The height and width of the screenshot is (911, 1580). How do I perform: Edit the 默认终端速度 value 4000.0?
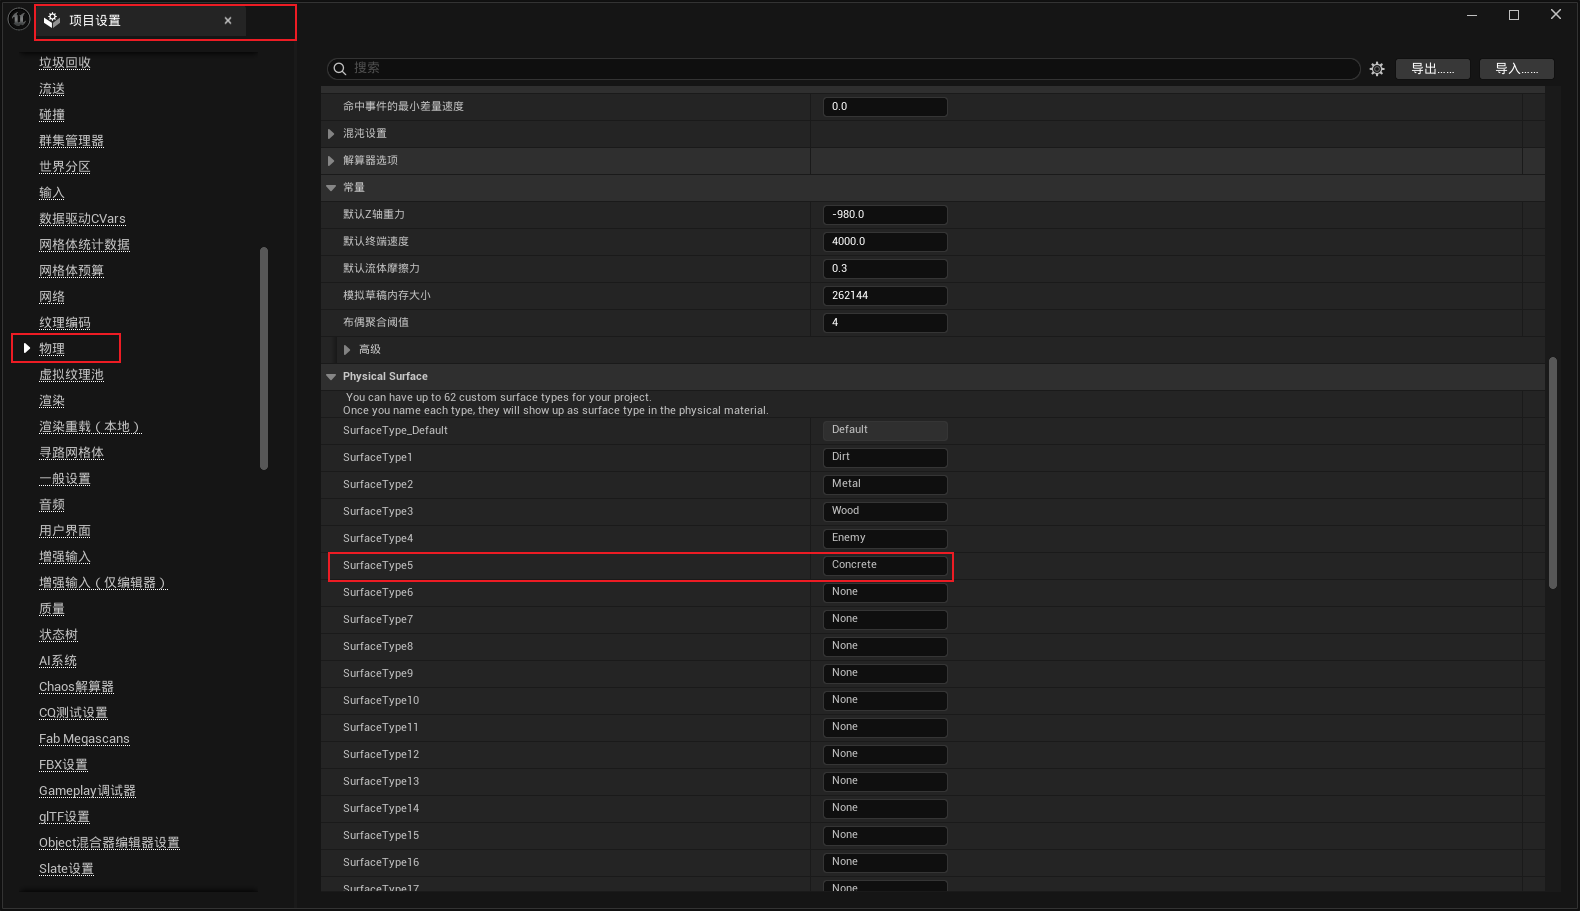884,242
